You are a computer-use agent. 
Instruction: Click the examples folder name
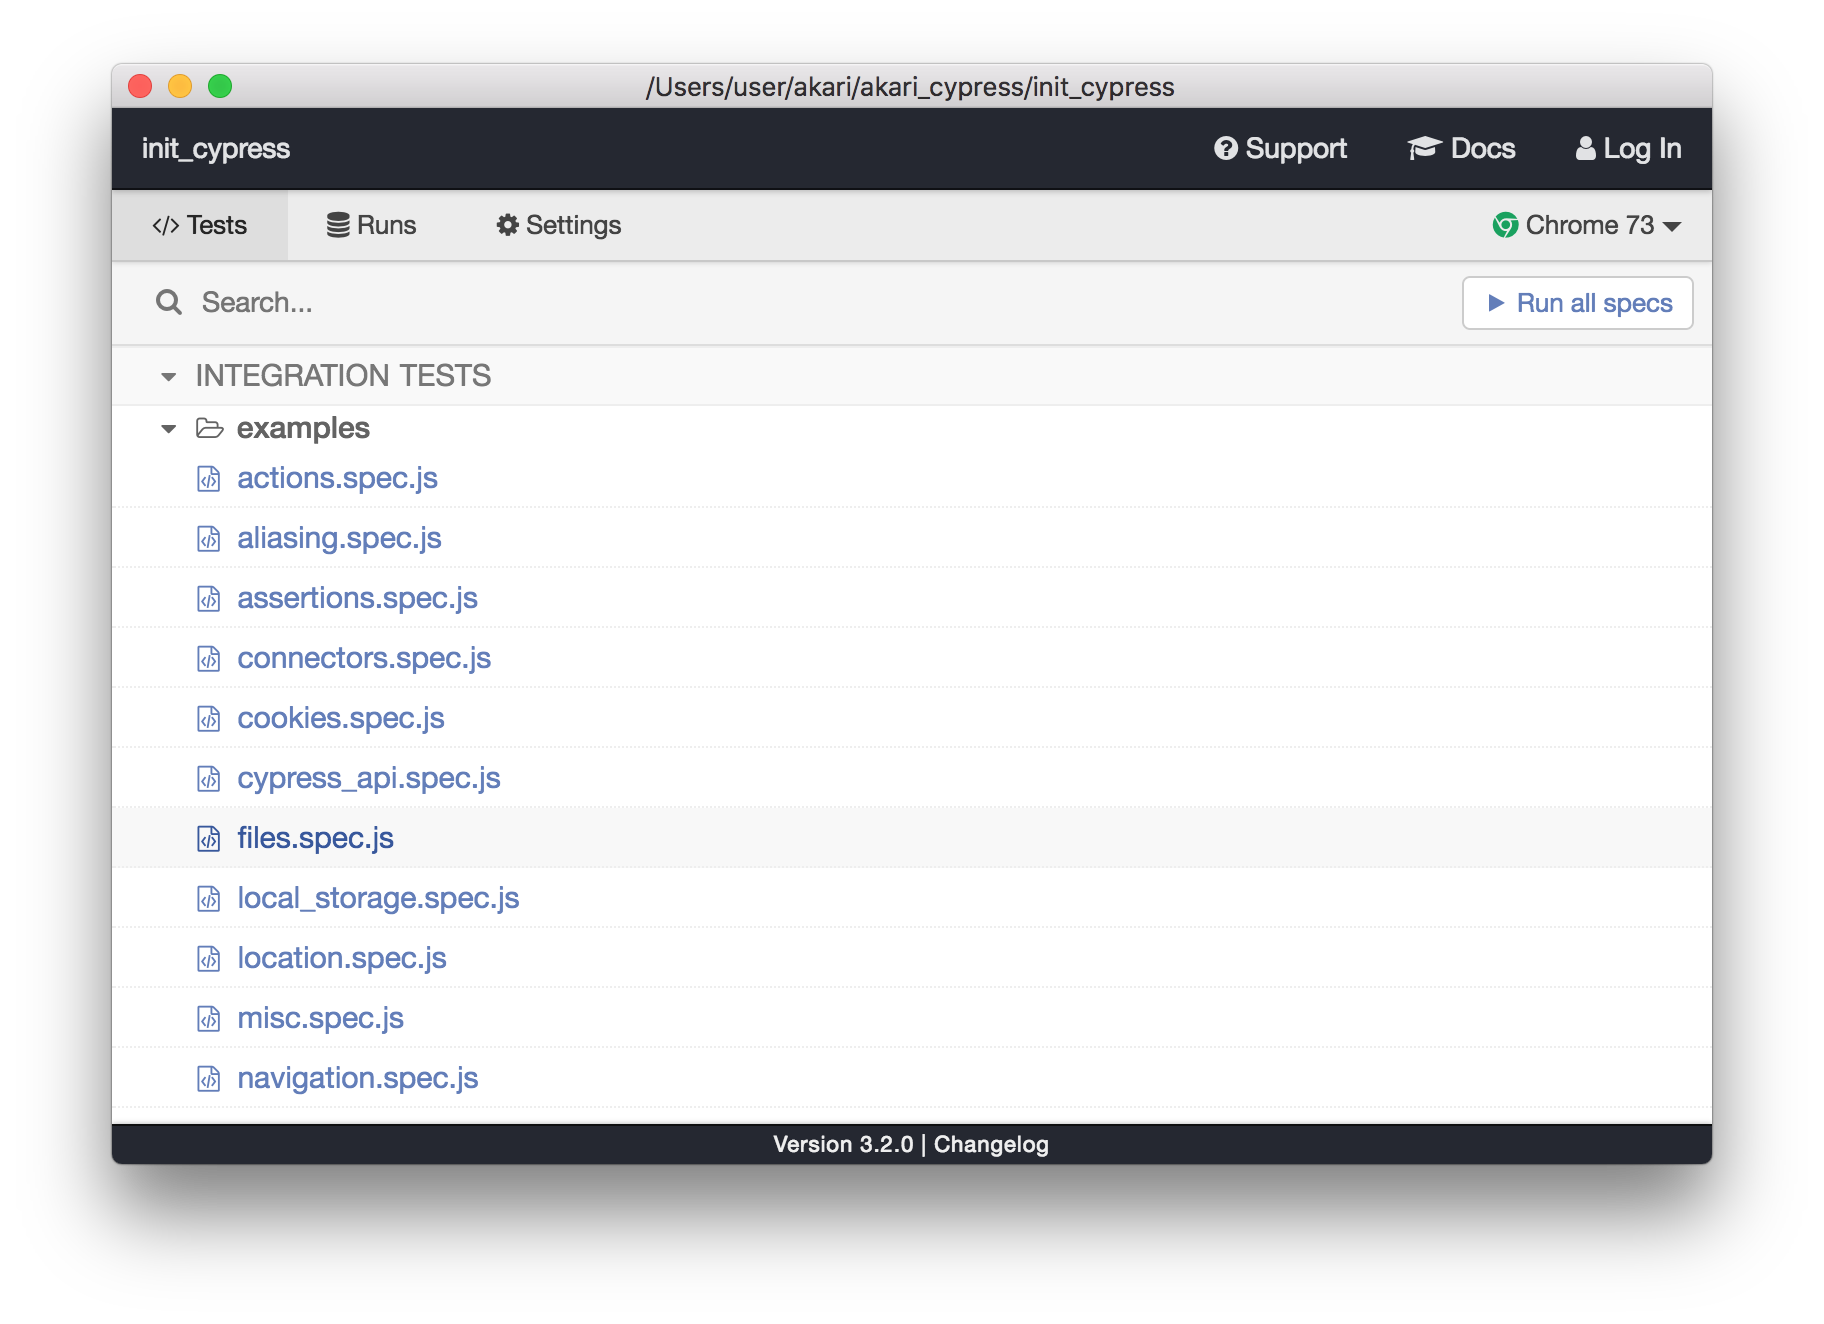[303, 428]
